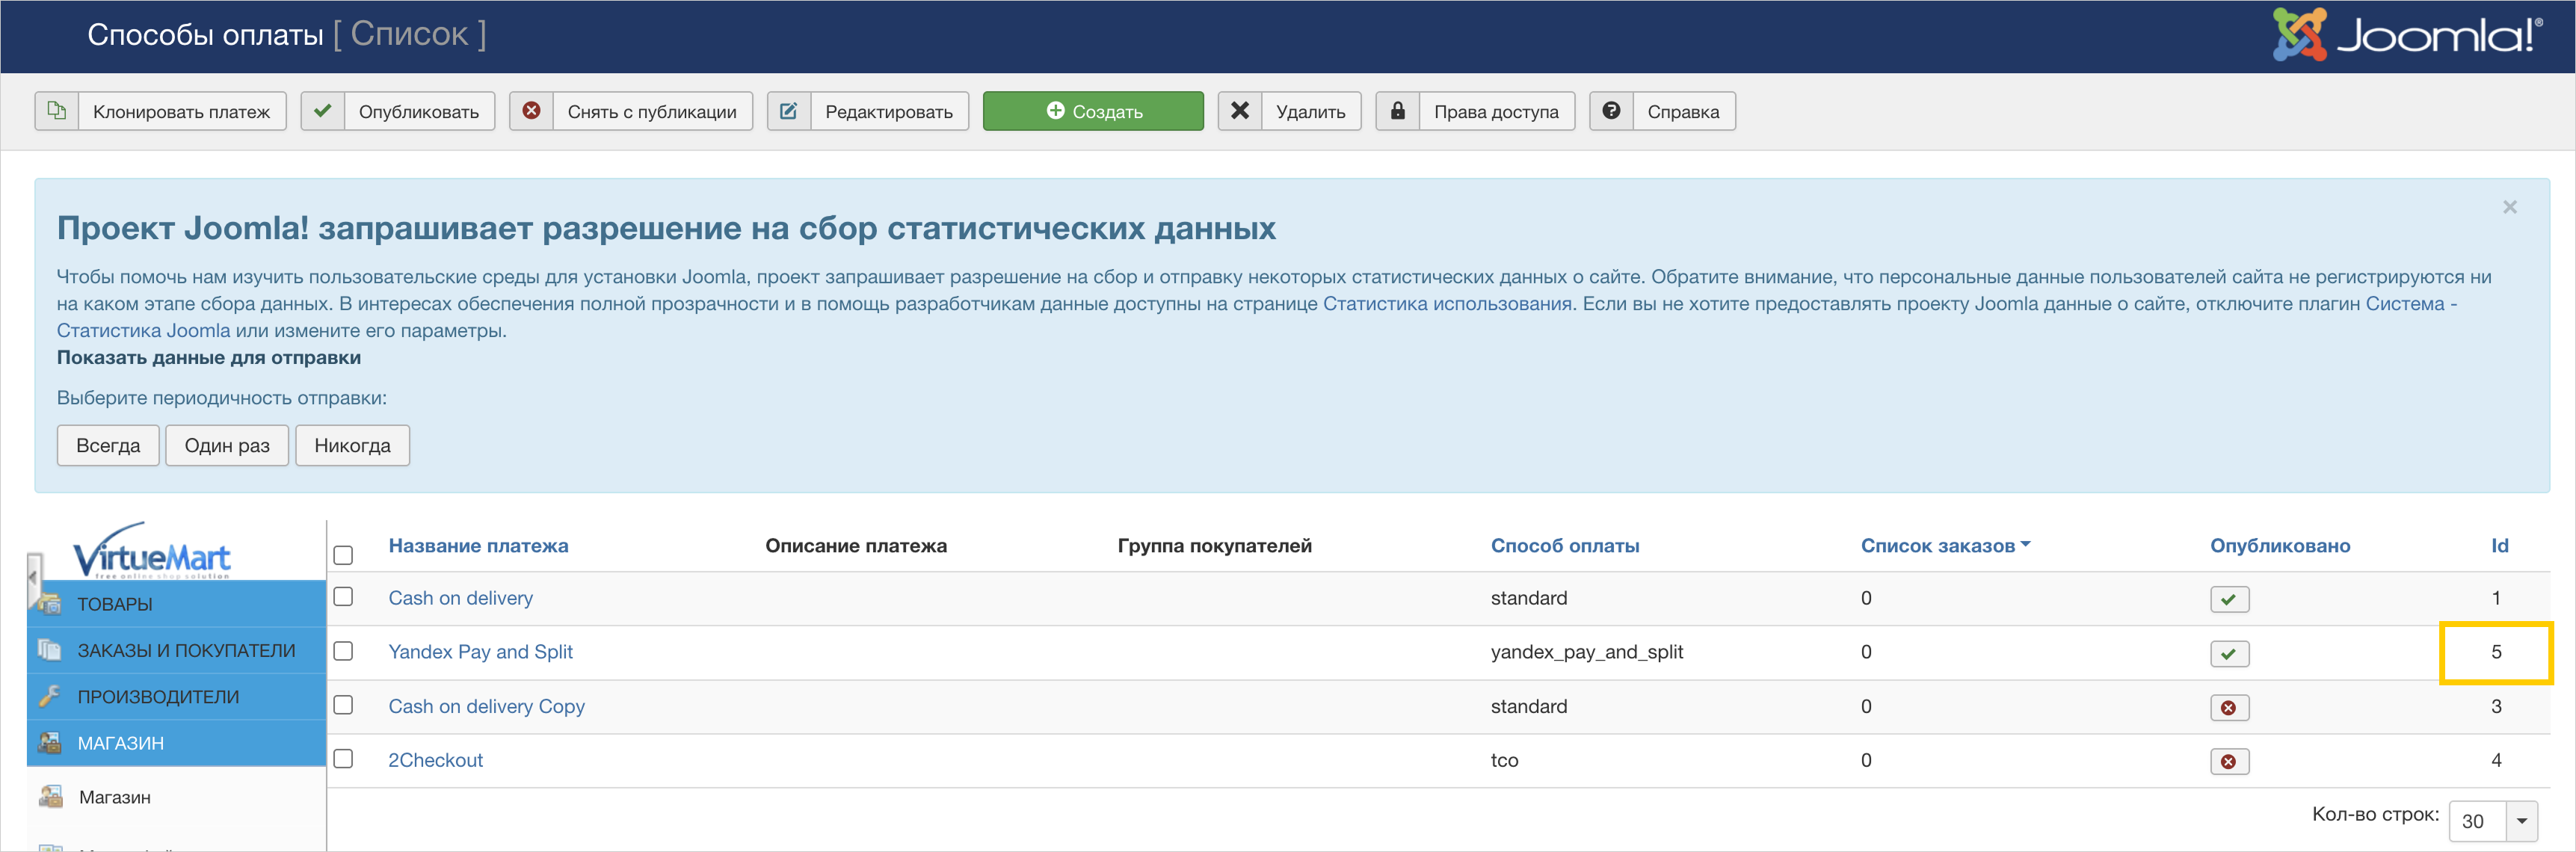Open ЗАКАЗЫ И ПОКУПАТЕЛИ sidebar menu
Screen dimensions: 2576x852
(x=186, y=651)
